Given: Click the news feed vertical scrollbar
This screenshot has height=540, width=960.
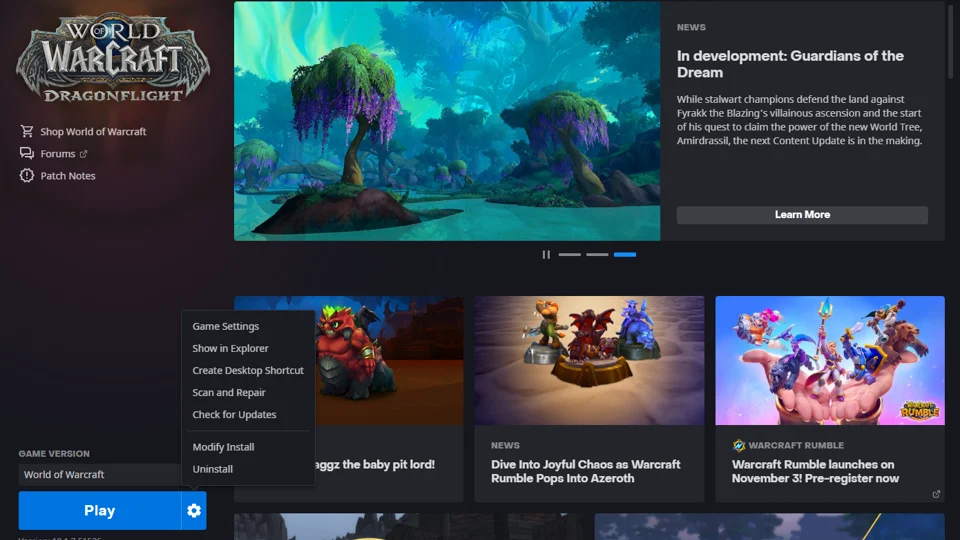Looking at the screenshot, I should pos(951,42).
